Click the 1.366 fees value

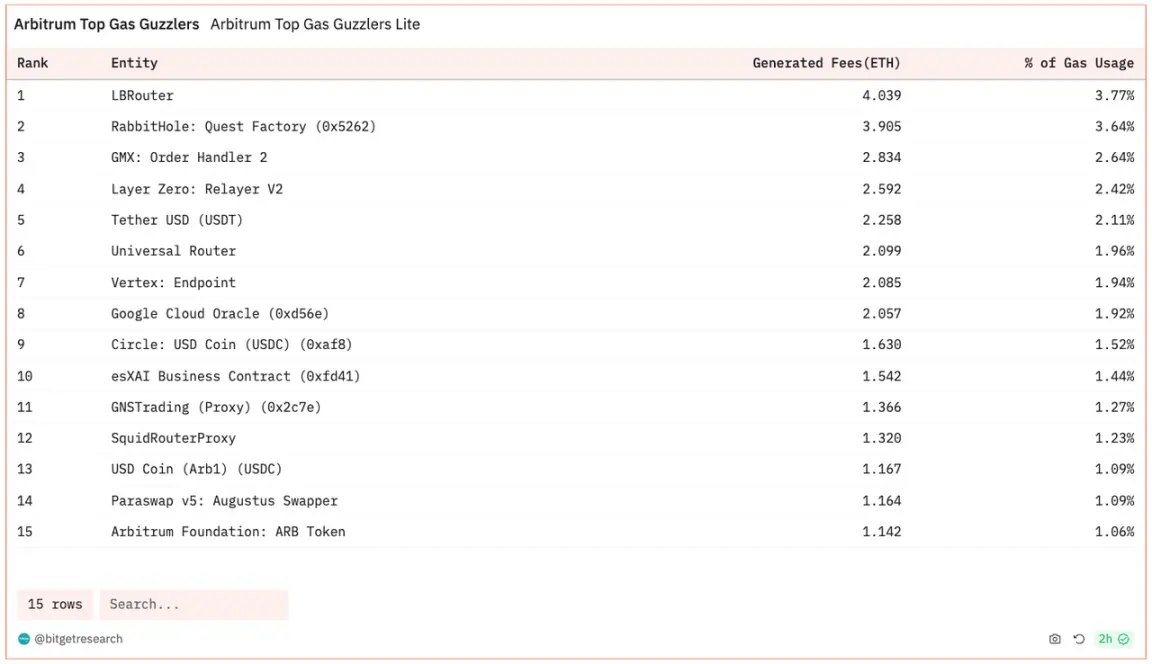pyautogui.click(x=882, y=407)
